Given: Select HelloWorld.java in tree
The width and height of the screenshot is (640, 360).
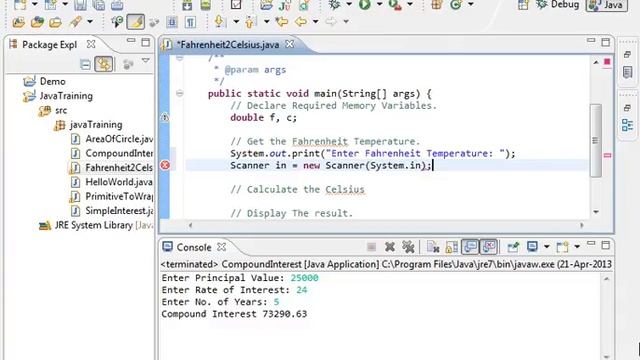Looking at the screenshot, I should (x=111, y=182).
